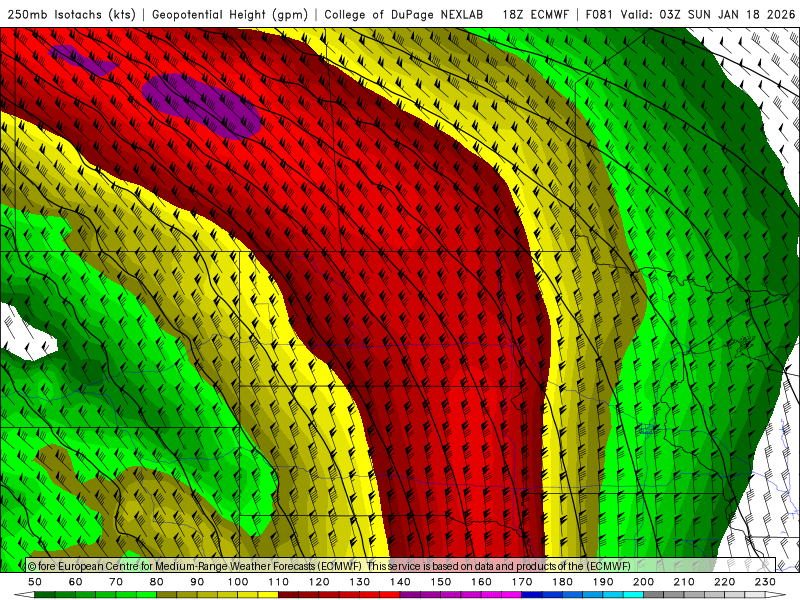Click the 210 label on color scale
The width and height of the screenshot is (800, 600).
pos(684,582)
